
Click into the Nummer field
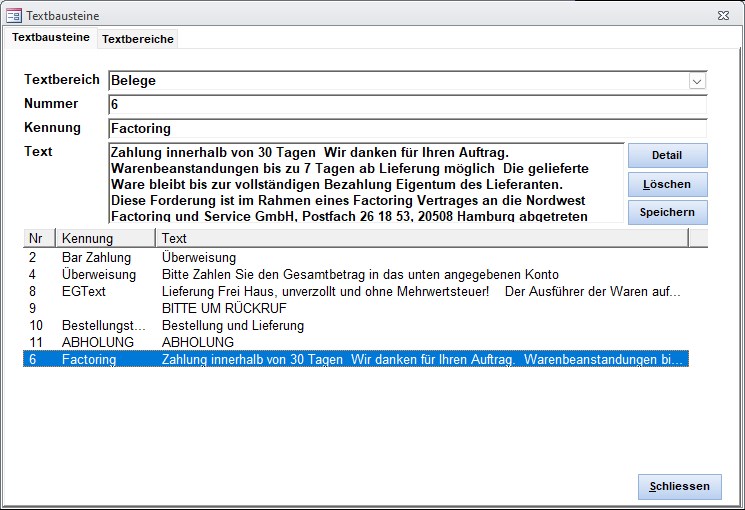coord(406,104)
